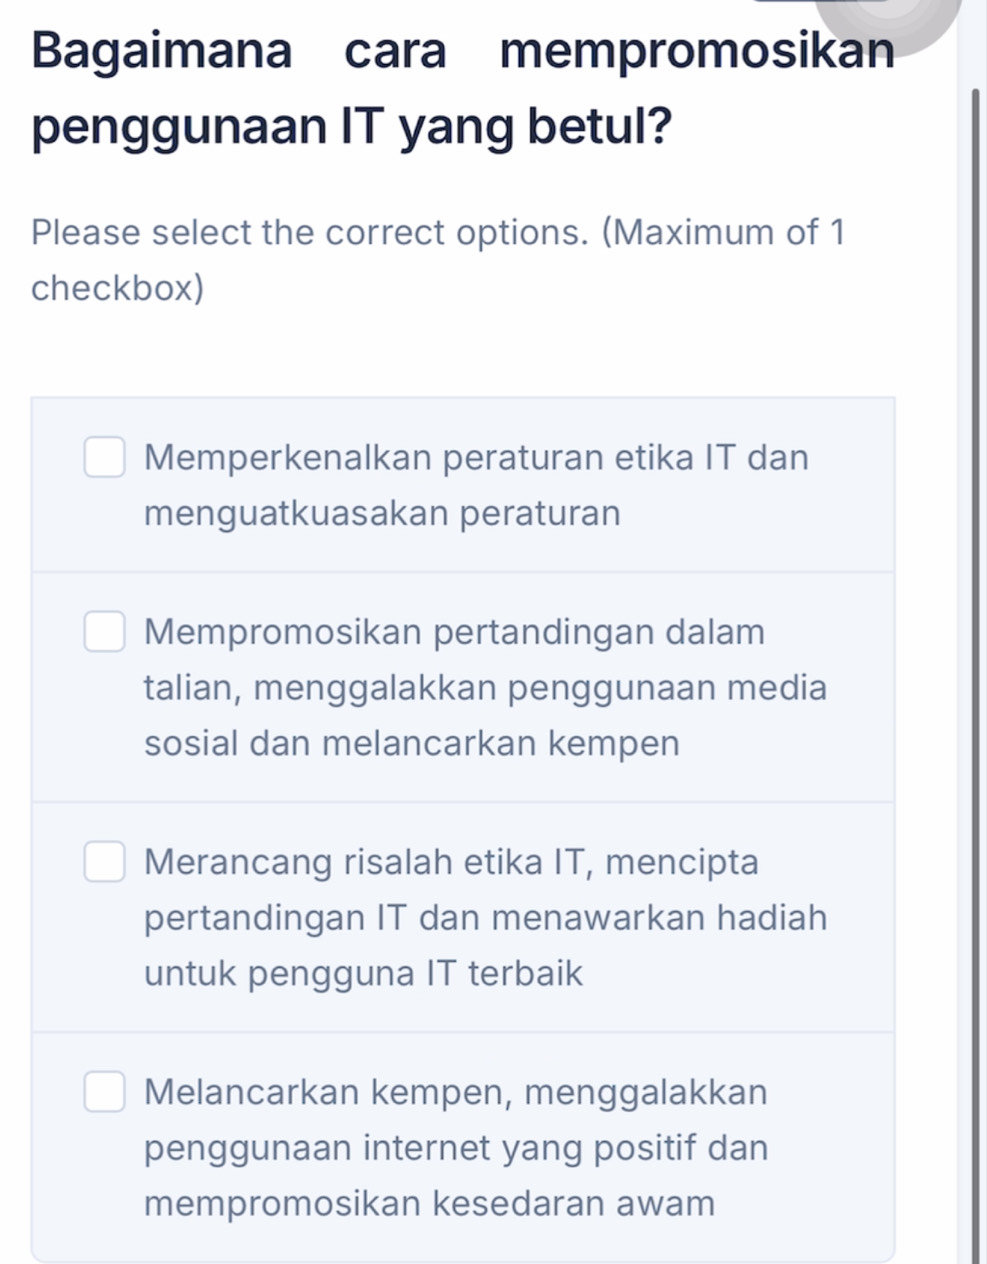Click the 'Please select the correct options' instruction
This screenshot has height=1264, width=987.
click(x=437, y=233)
